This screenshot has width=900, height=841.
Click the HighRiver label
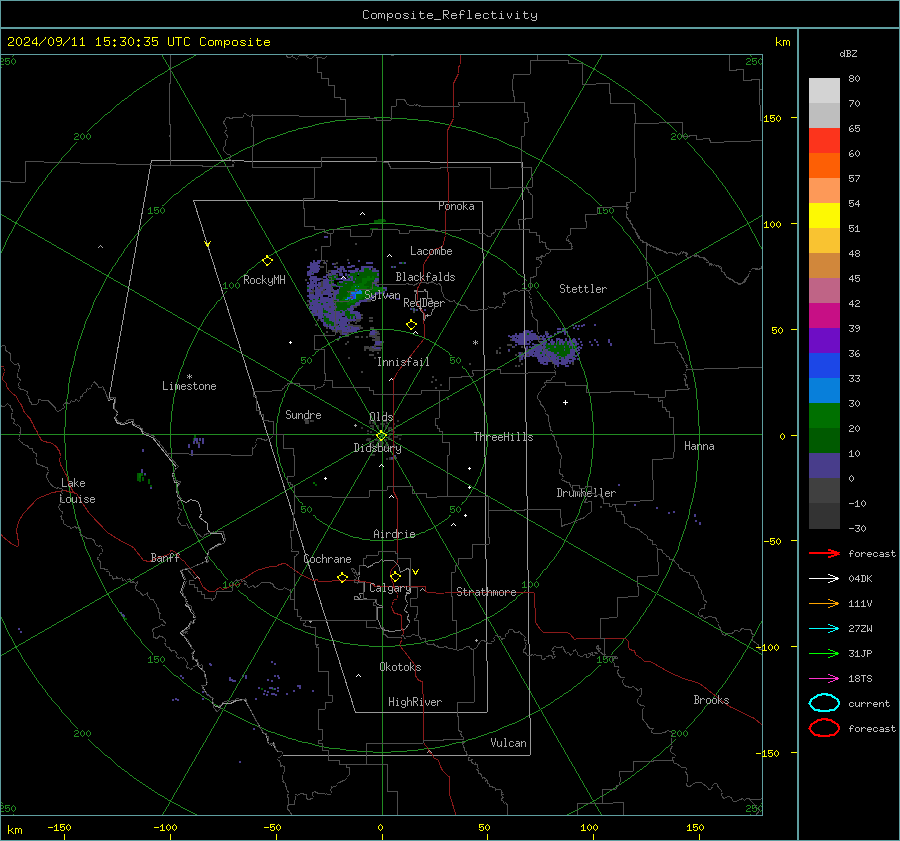pyautogui.click(x=415, y=702)
